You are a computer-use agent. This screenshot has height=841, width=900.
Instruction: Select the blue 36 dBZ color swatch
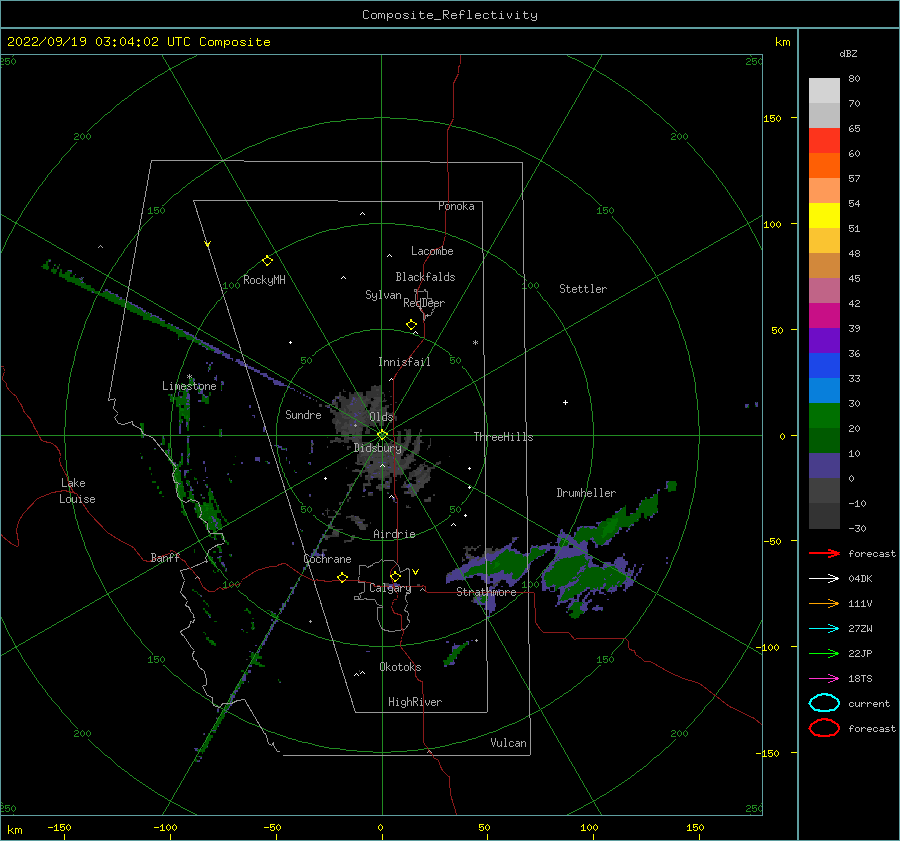pyautogui.click(x=824, y=365)
